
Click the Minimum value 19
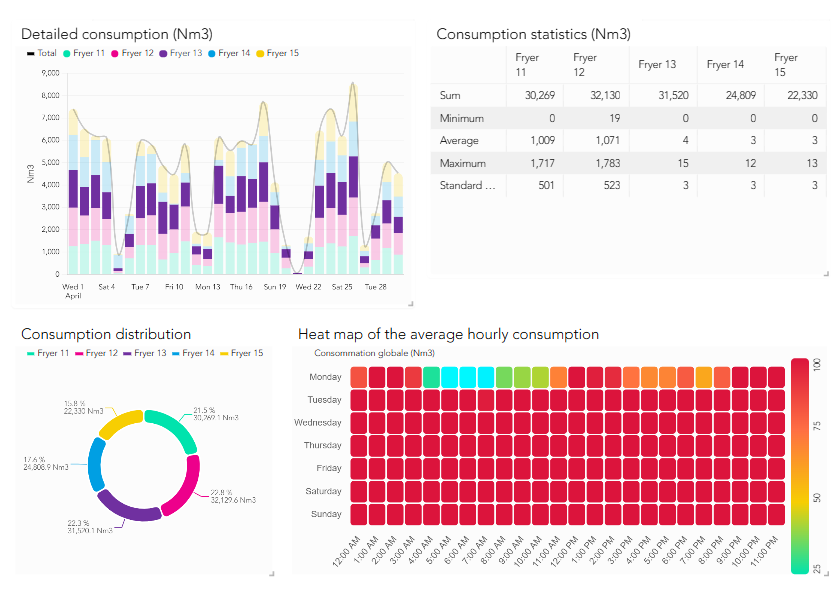click(x=615, y=118)
